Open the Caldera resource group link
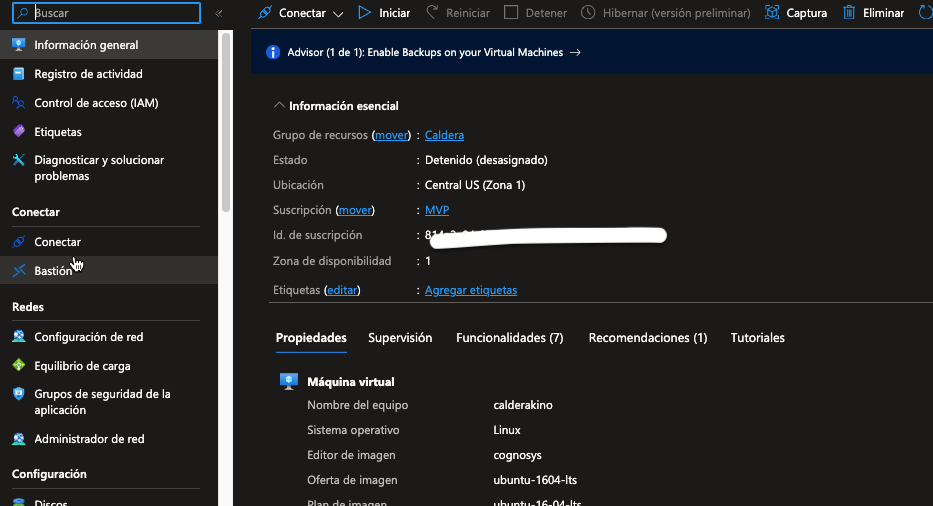933x506 pixels. (444, 135)
